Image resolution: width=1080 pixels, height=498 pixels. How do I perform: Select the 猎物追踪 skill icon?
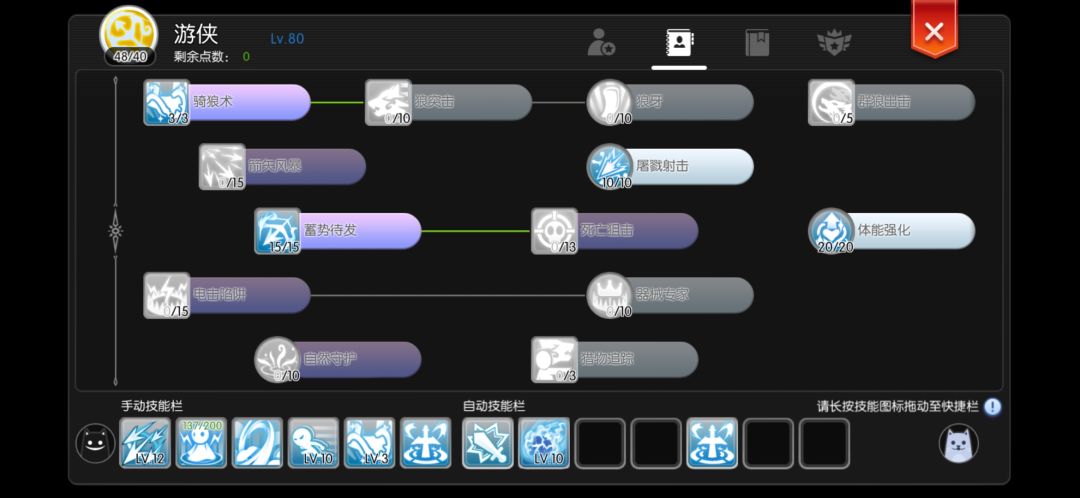(554, 359)
